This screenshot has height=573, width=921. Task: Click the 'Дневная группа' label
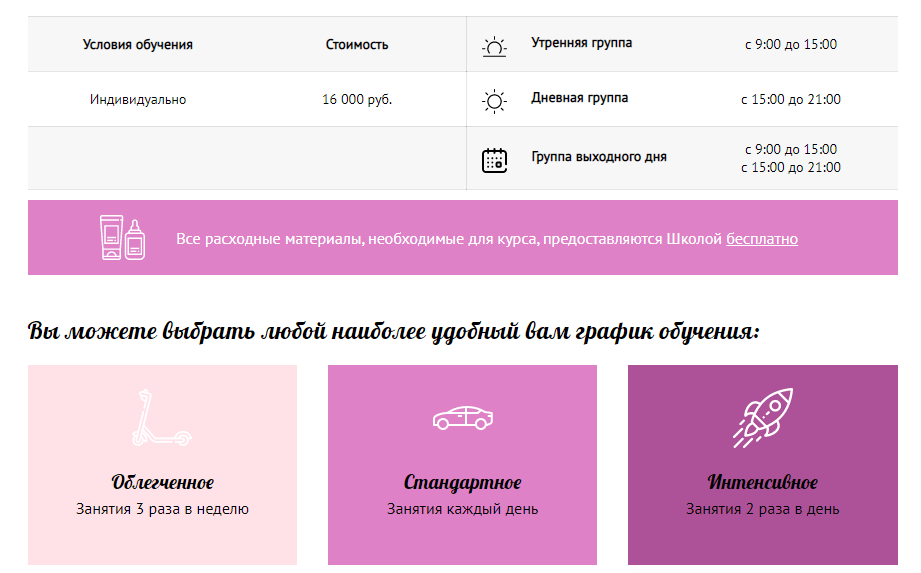[x=579, y=98]
